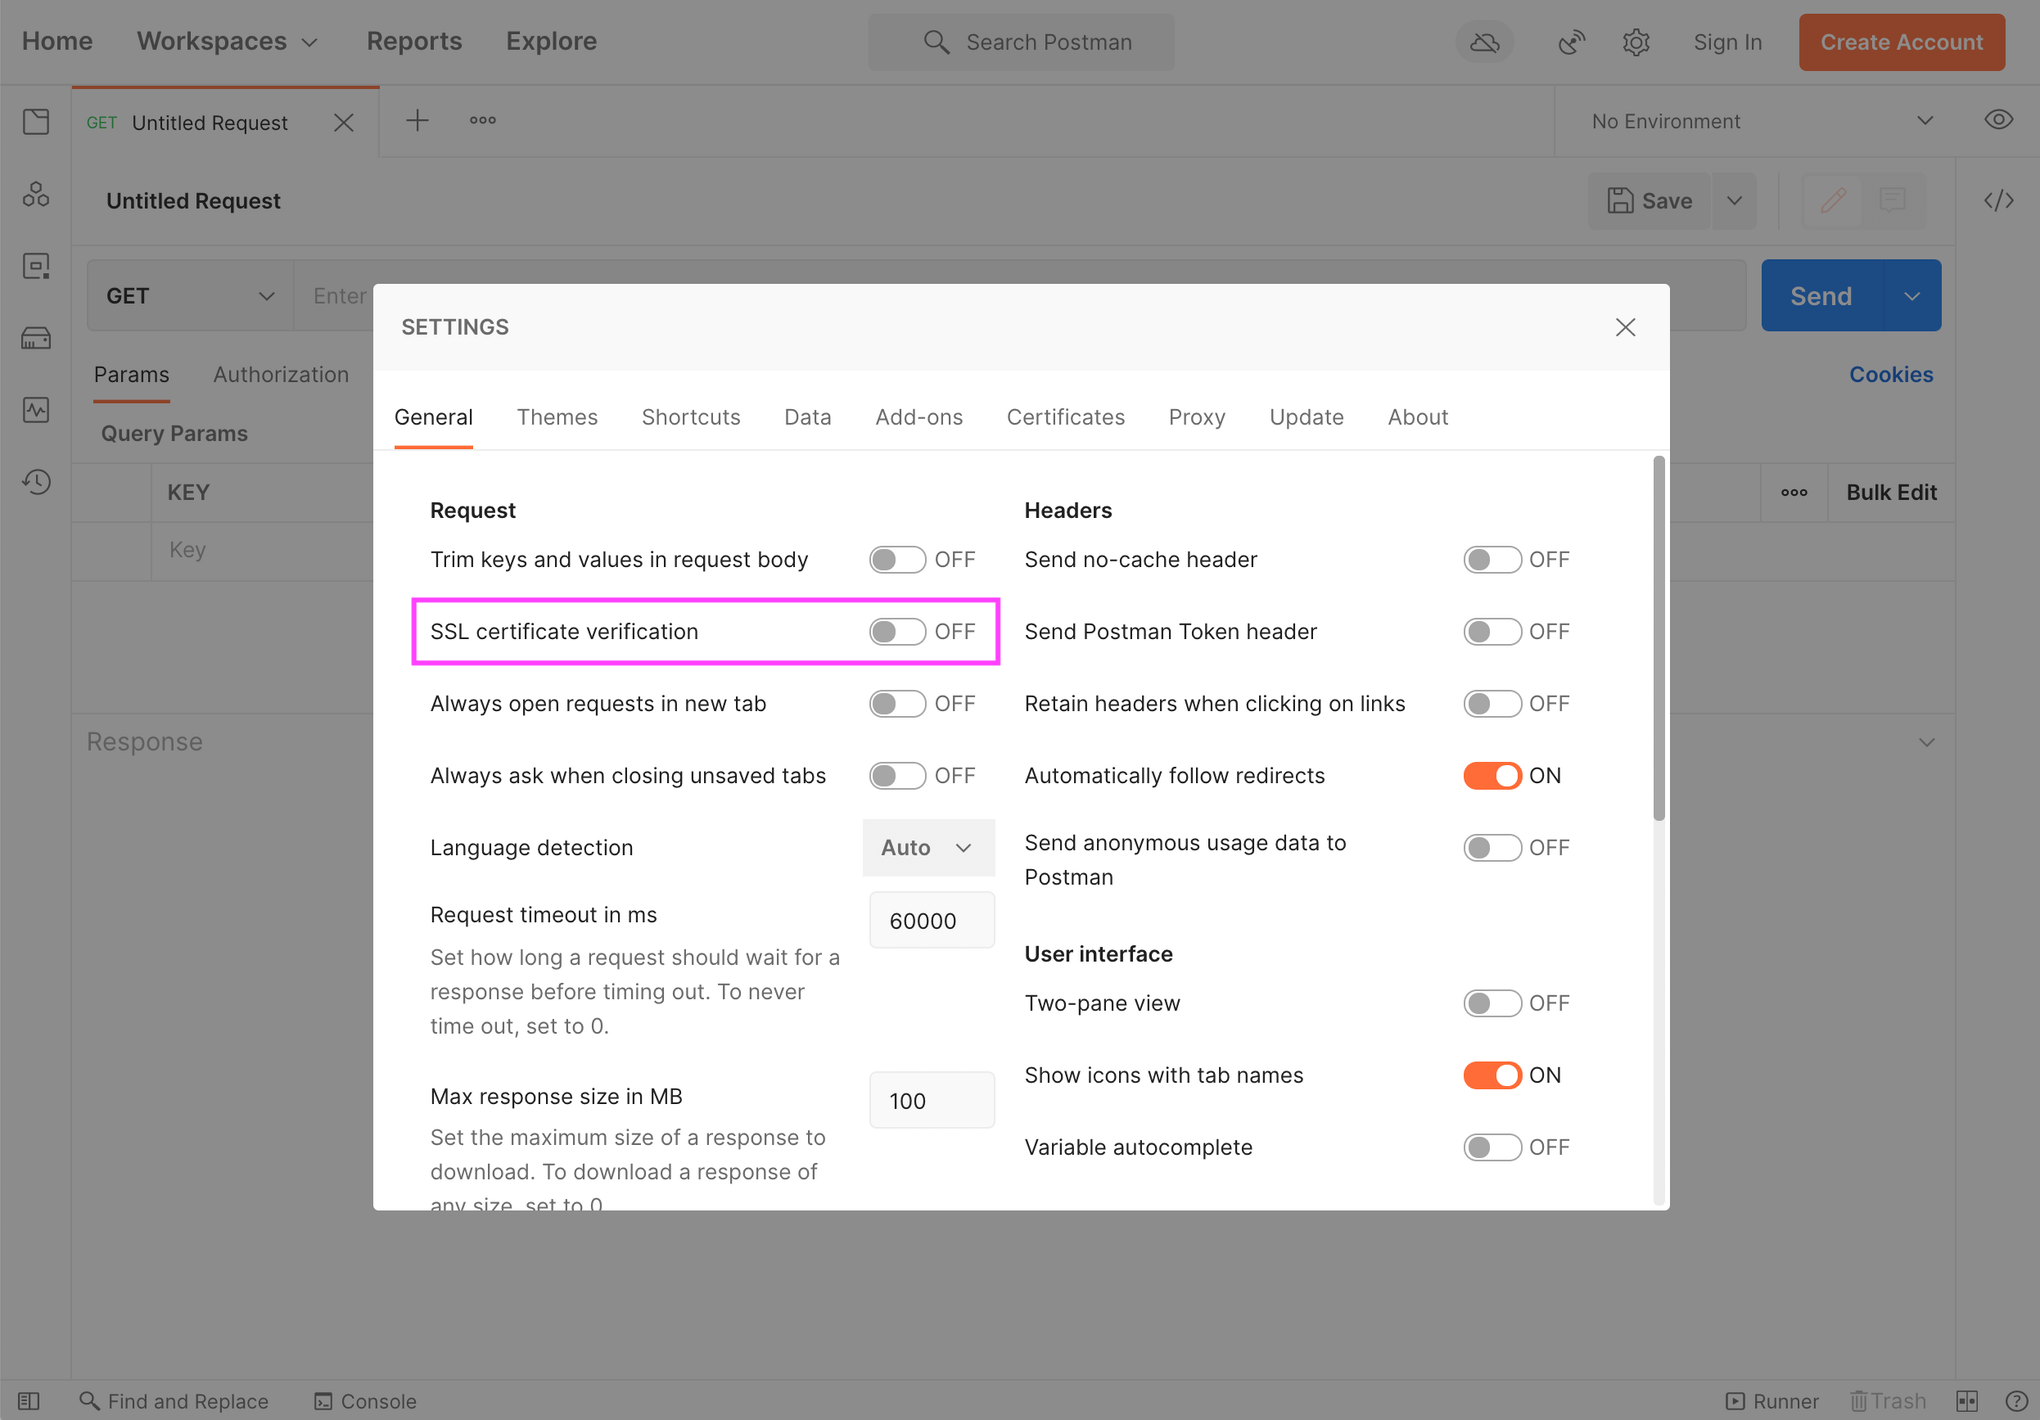The width and height of the screenshot is (2040, 1420).
Task: Click the Collections sidebar icon
Action: tap(36, 119)
